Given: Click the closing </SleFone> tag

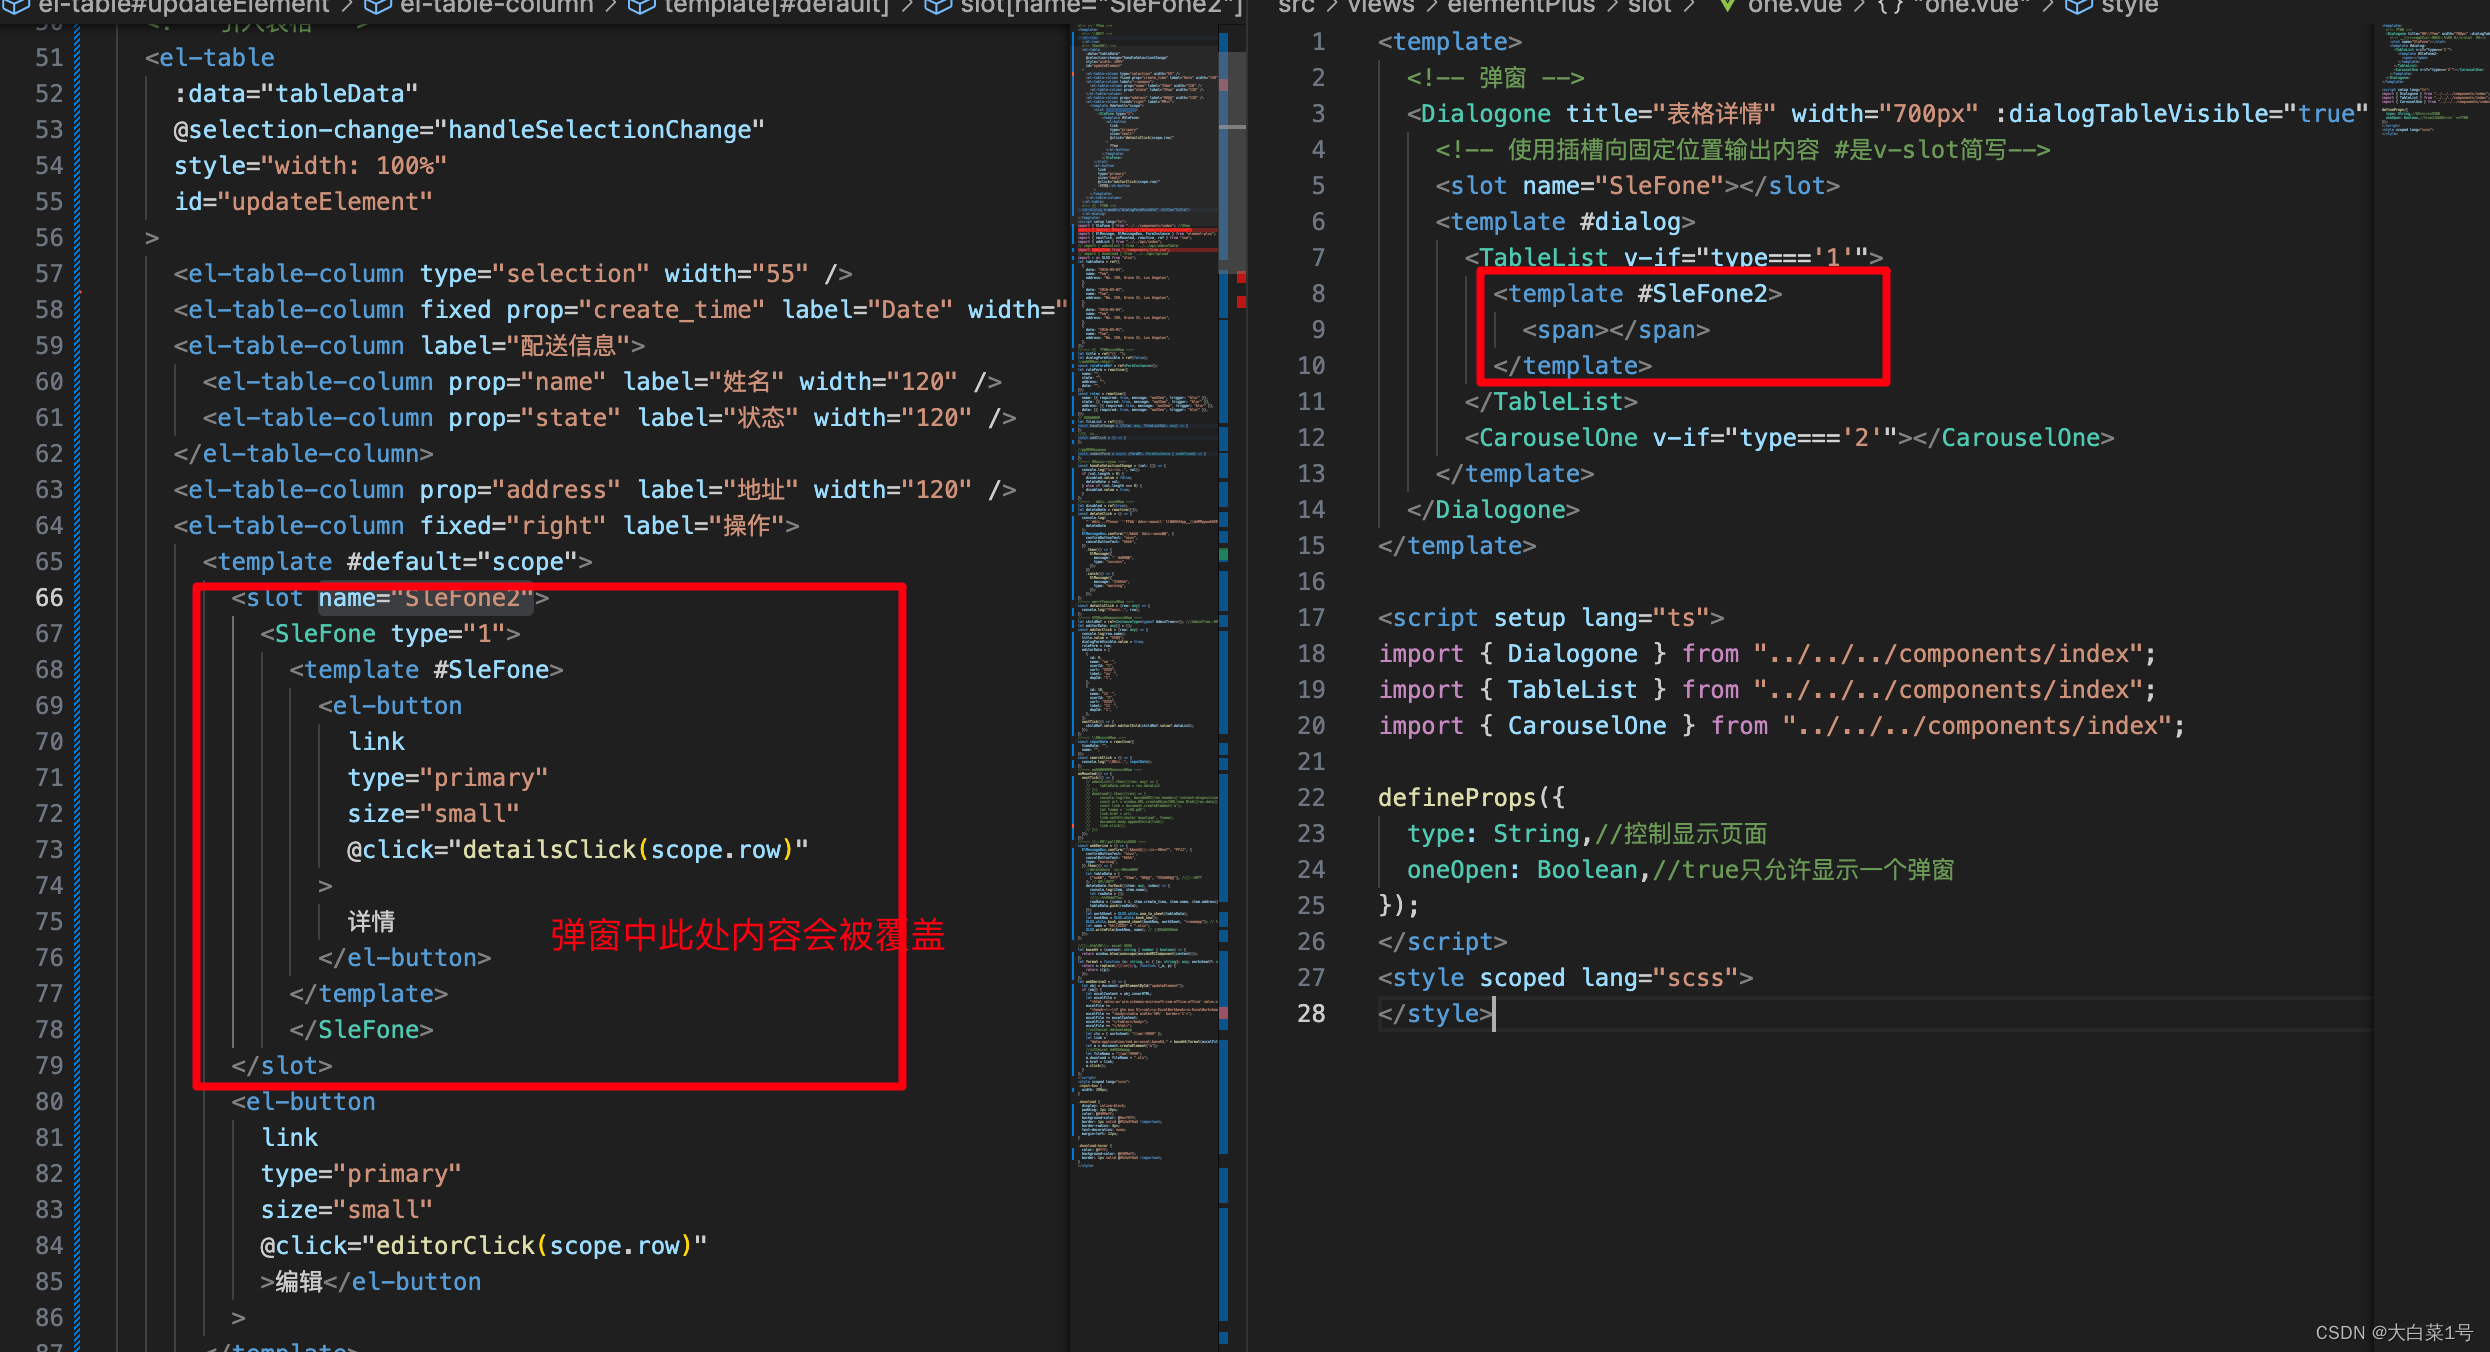Looking at the screenshot, I should coord(361,1030).
